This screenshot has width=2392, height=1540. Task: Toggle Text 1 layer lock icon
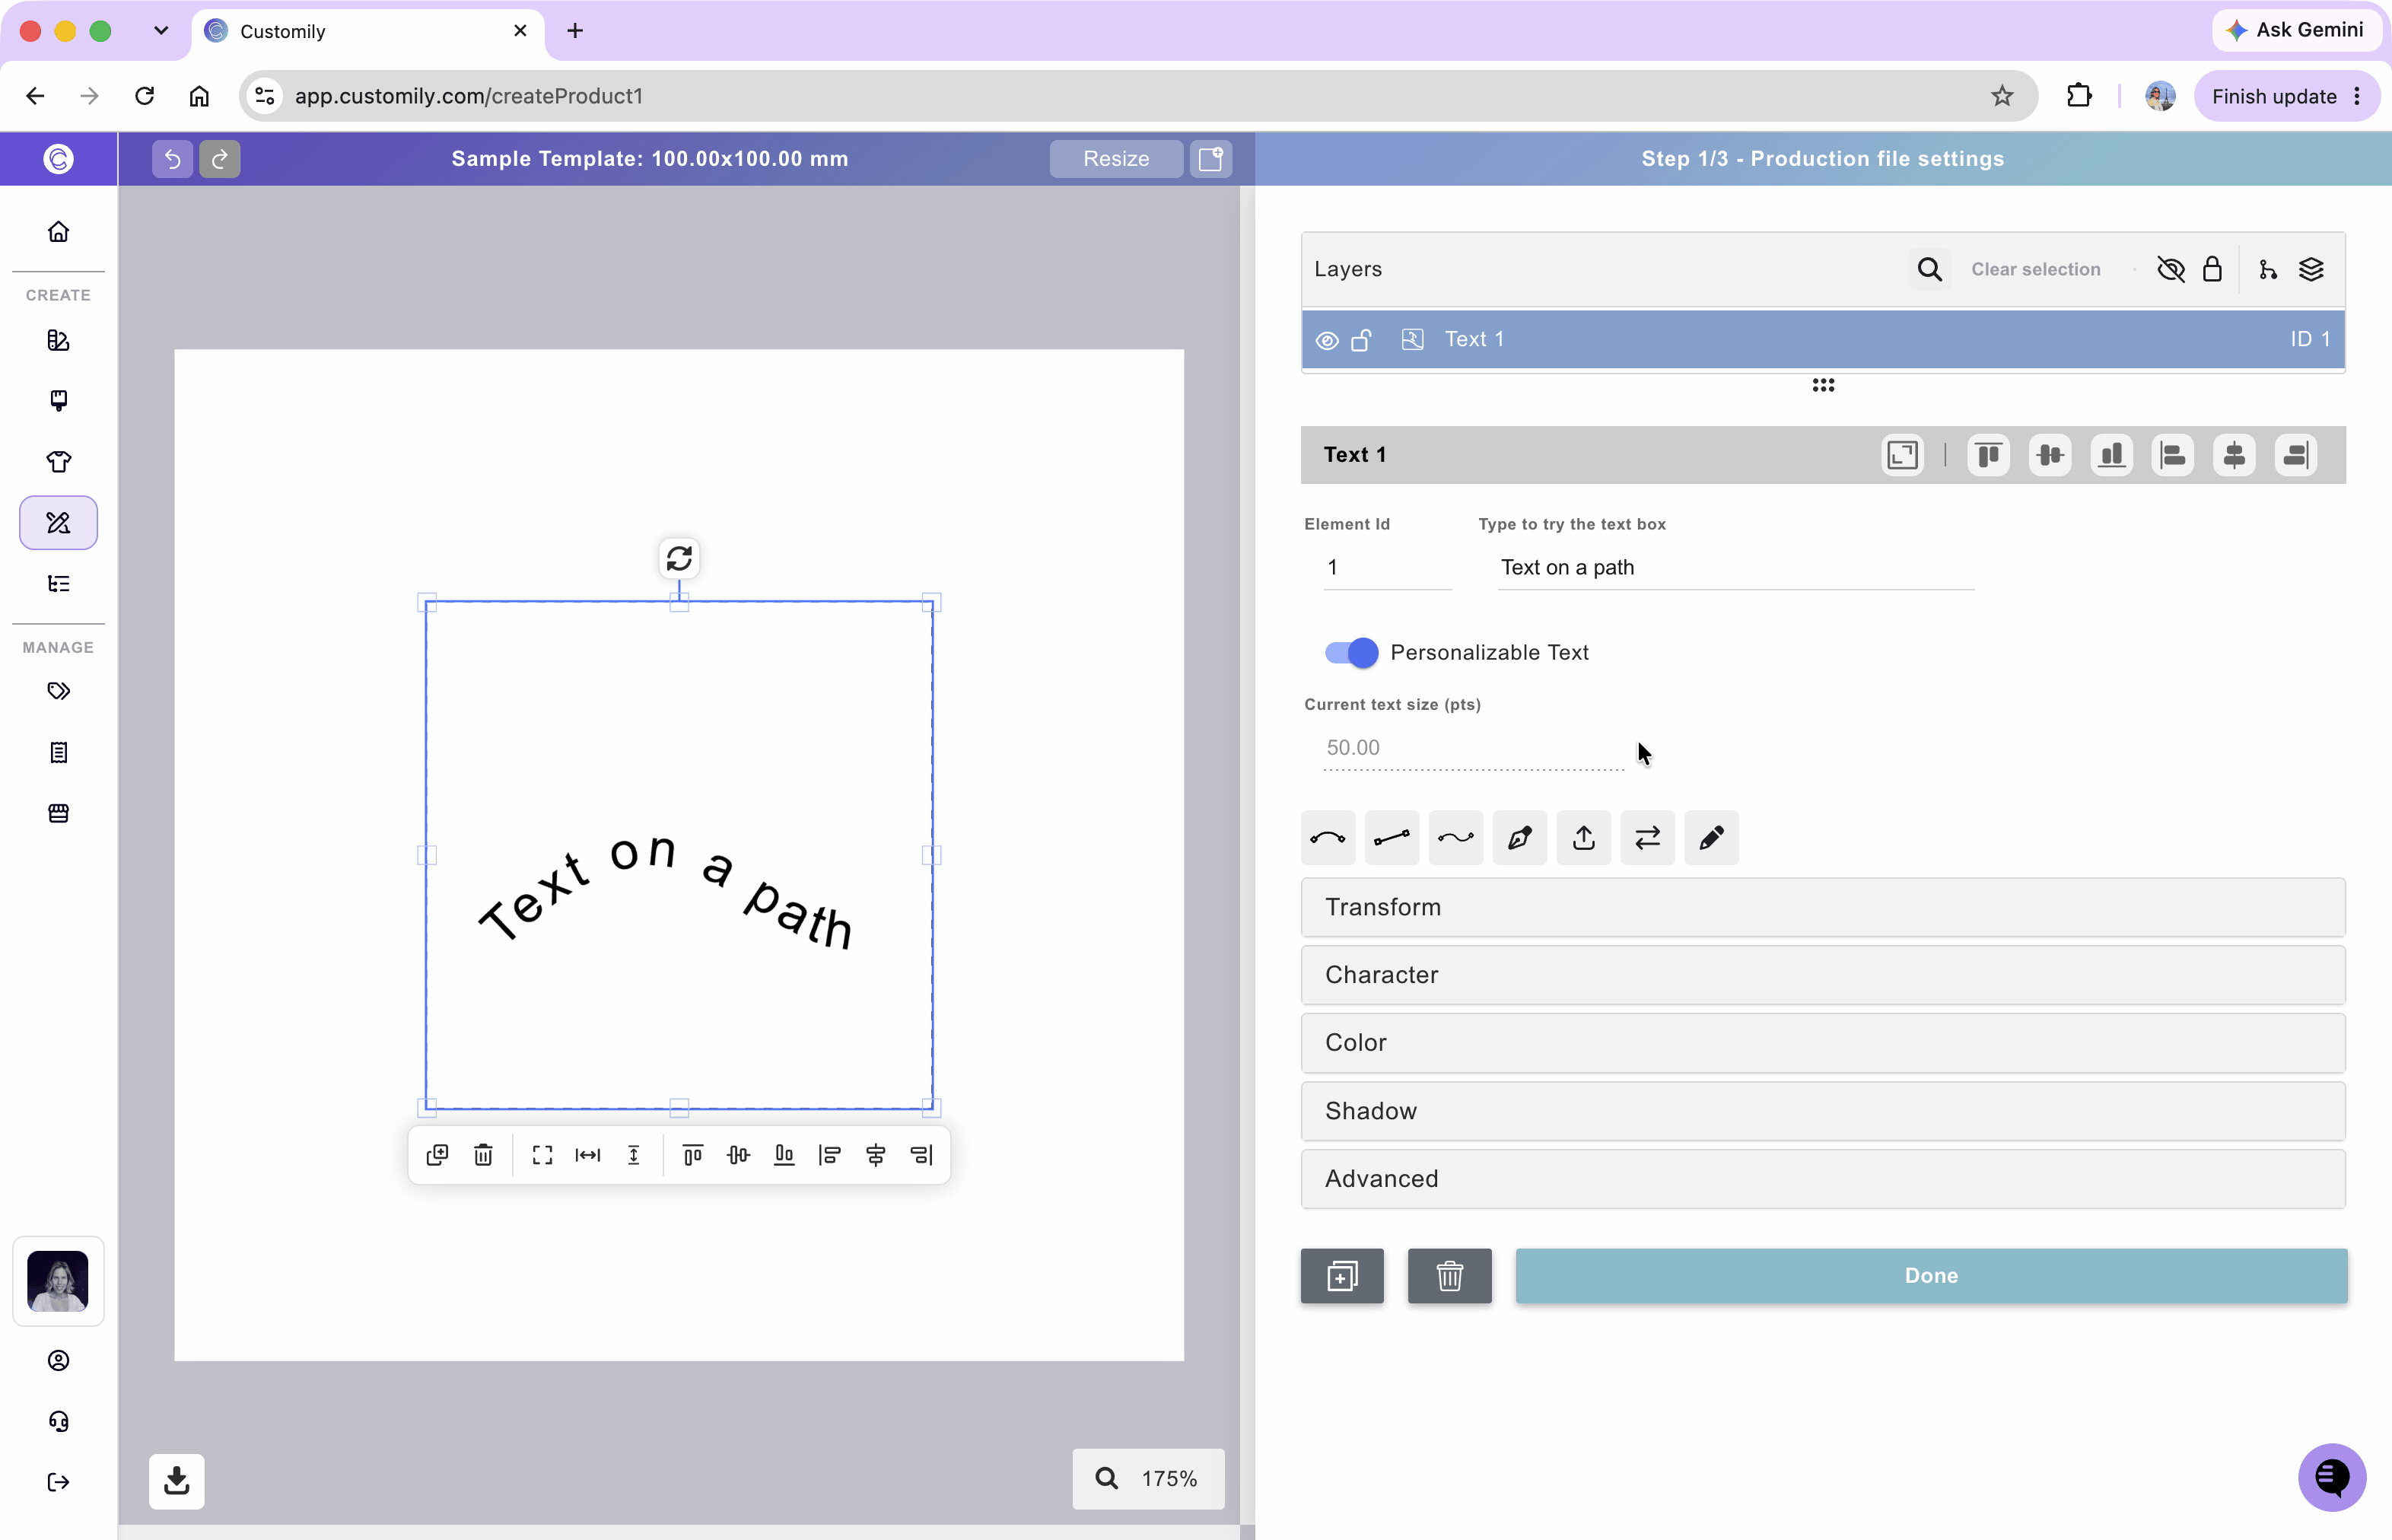click(1361, 340)
